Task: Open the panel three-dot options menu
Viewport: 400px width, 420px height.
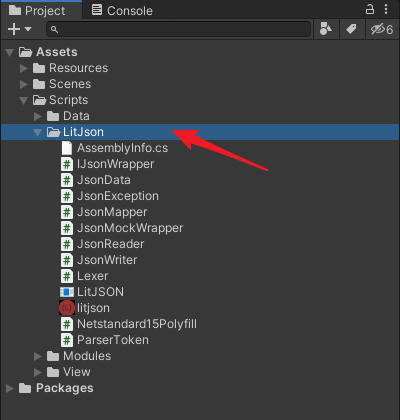Action: click(386, 9)
